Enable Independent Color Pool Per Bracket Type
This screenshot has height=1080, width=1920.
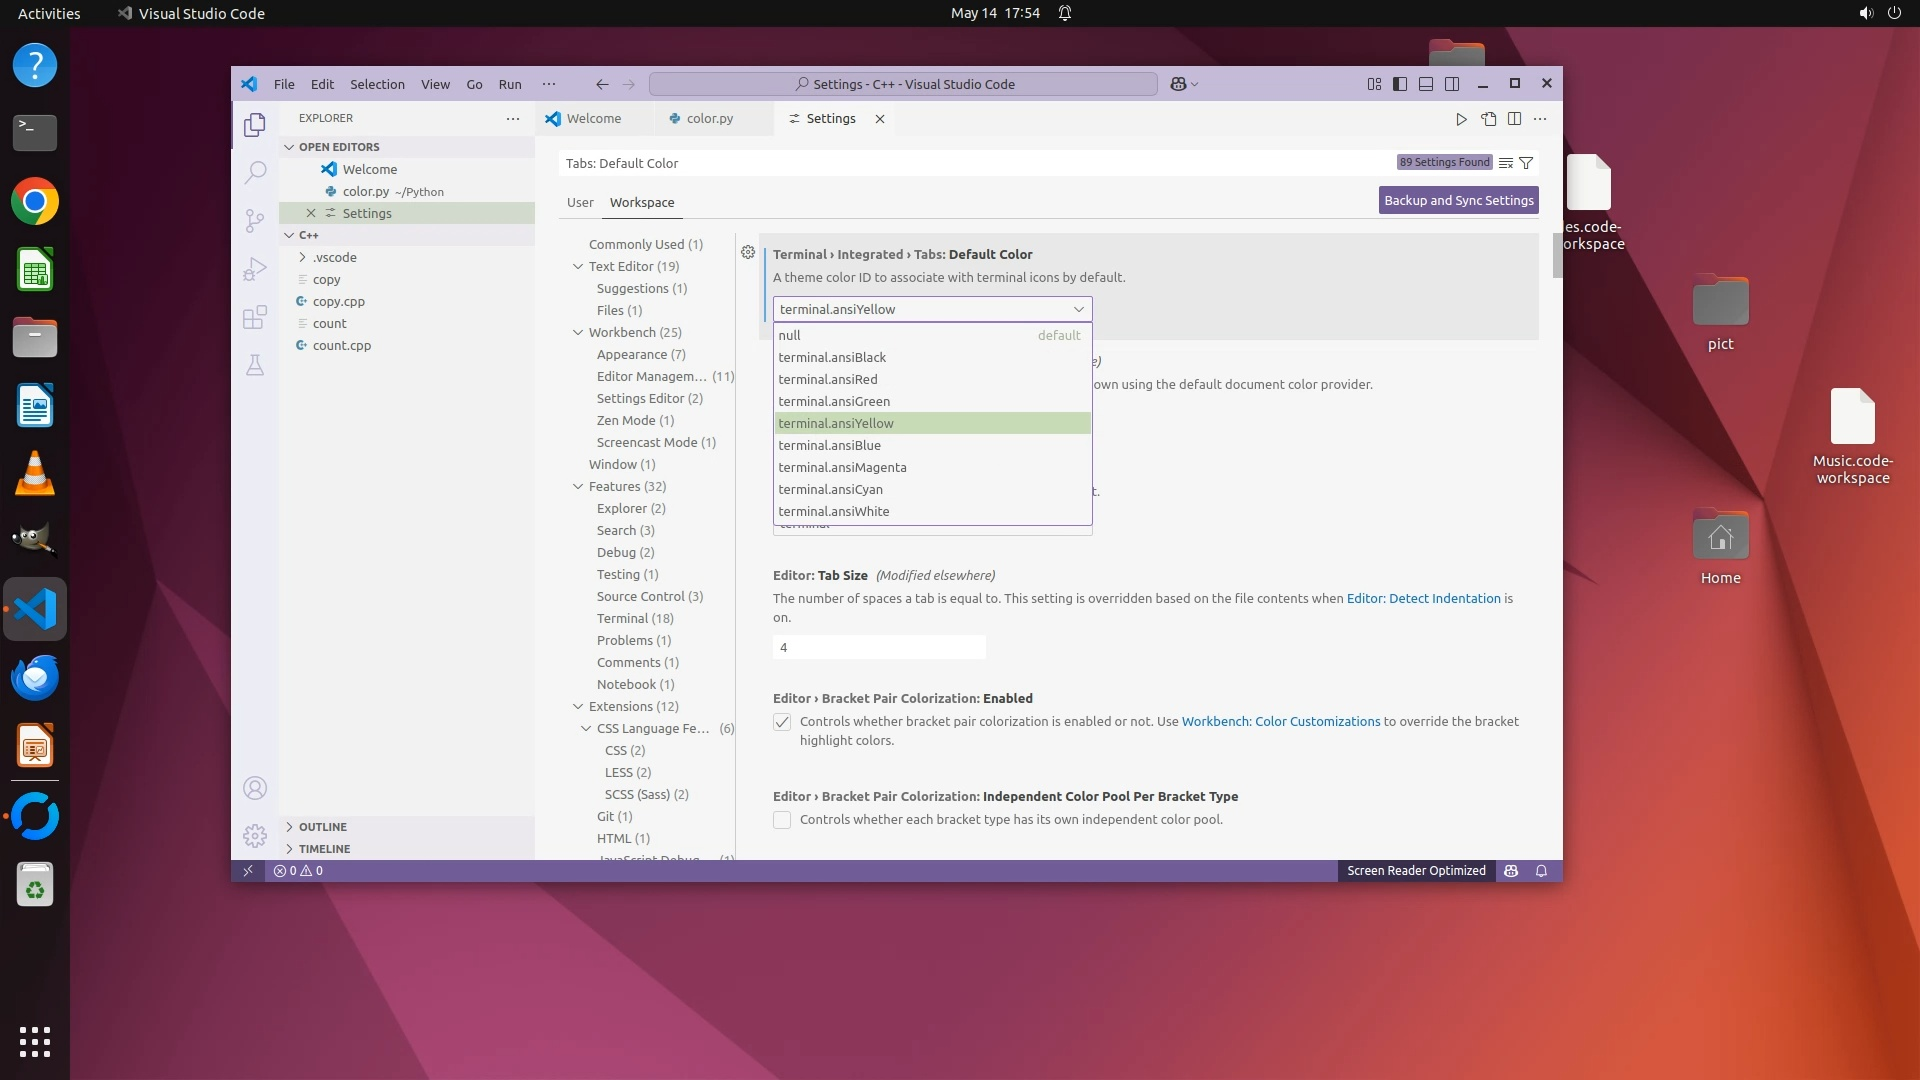point(782,820)
